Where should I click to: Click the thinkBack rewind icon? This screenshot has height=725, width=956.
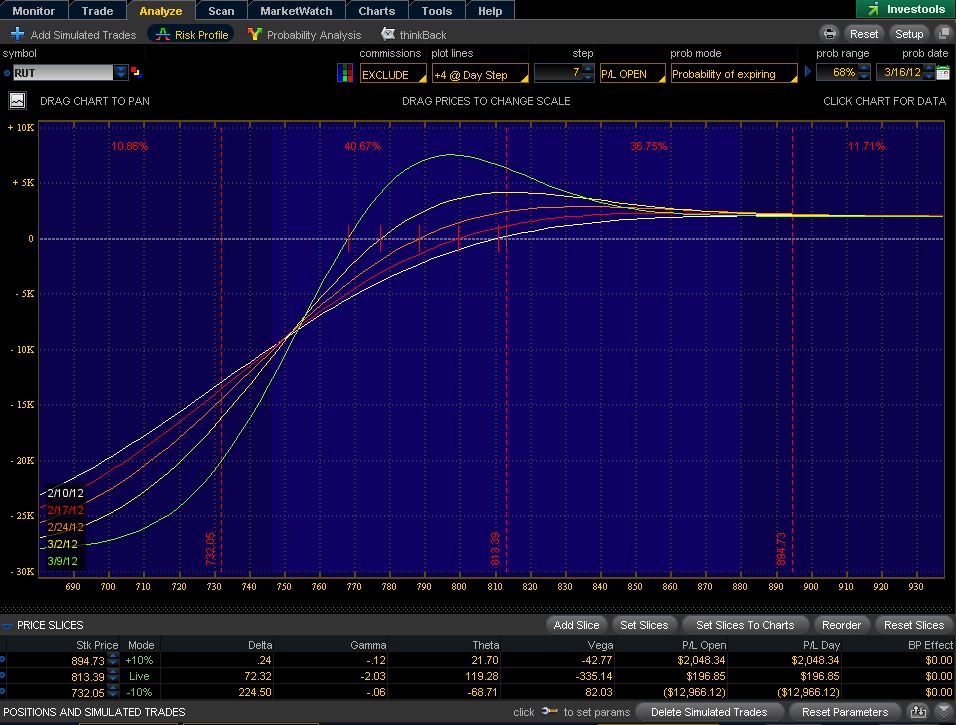387,34
